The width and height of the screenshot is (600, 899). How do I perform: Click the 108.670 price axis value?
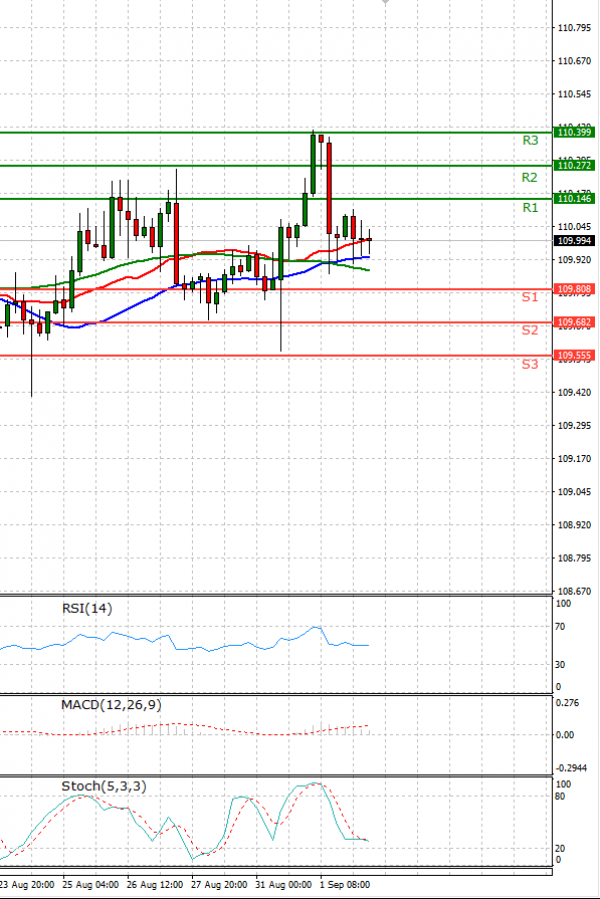pos(574,591)
